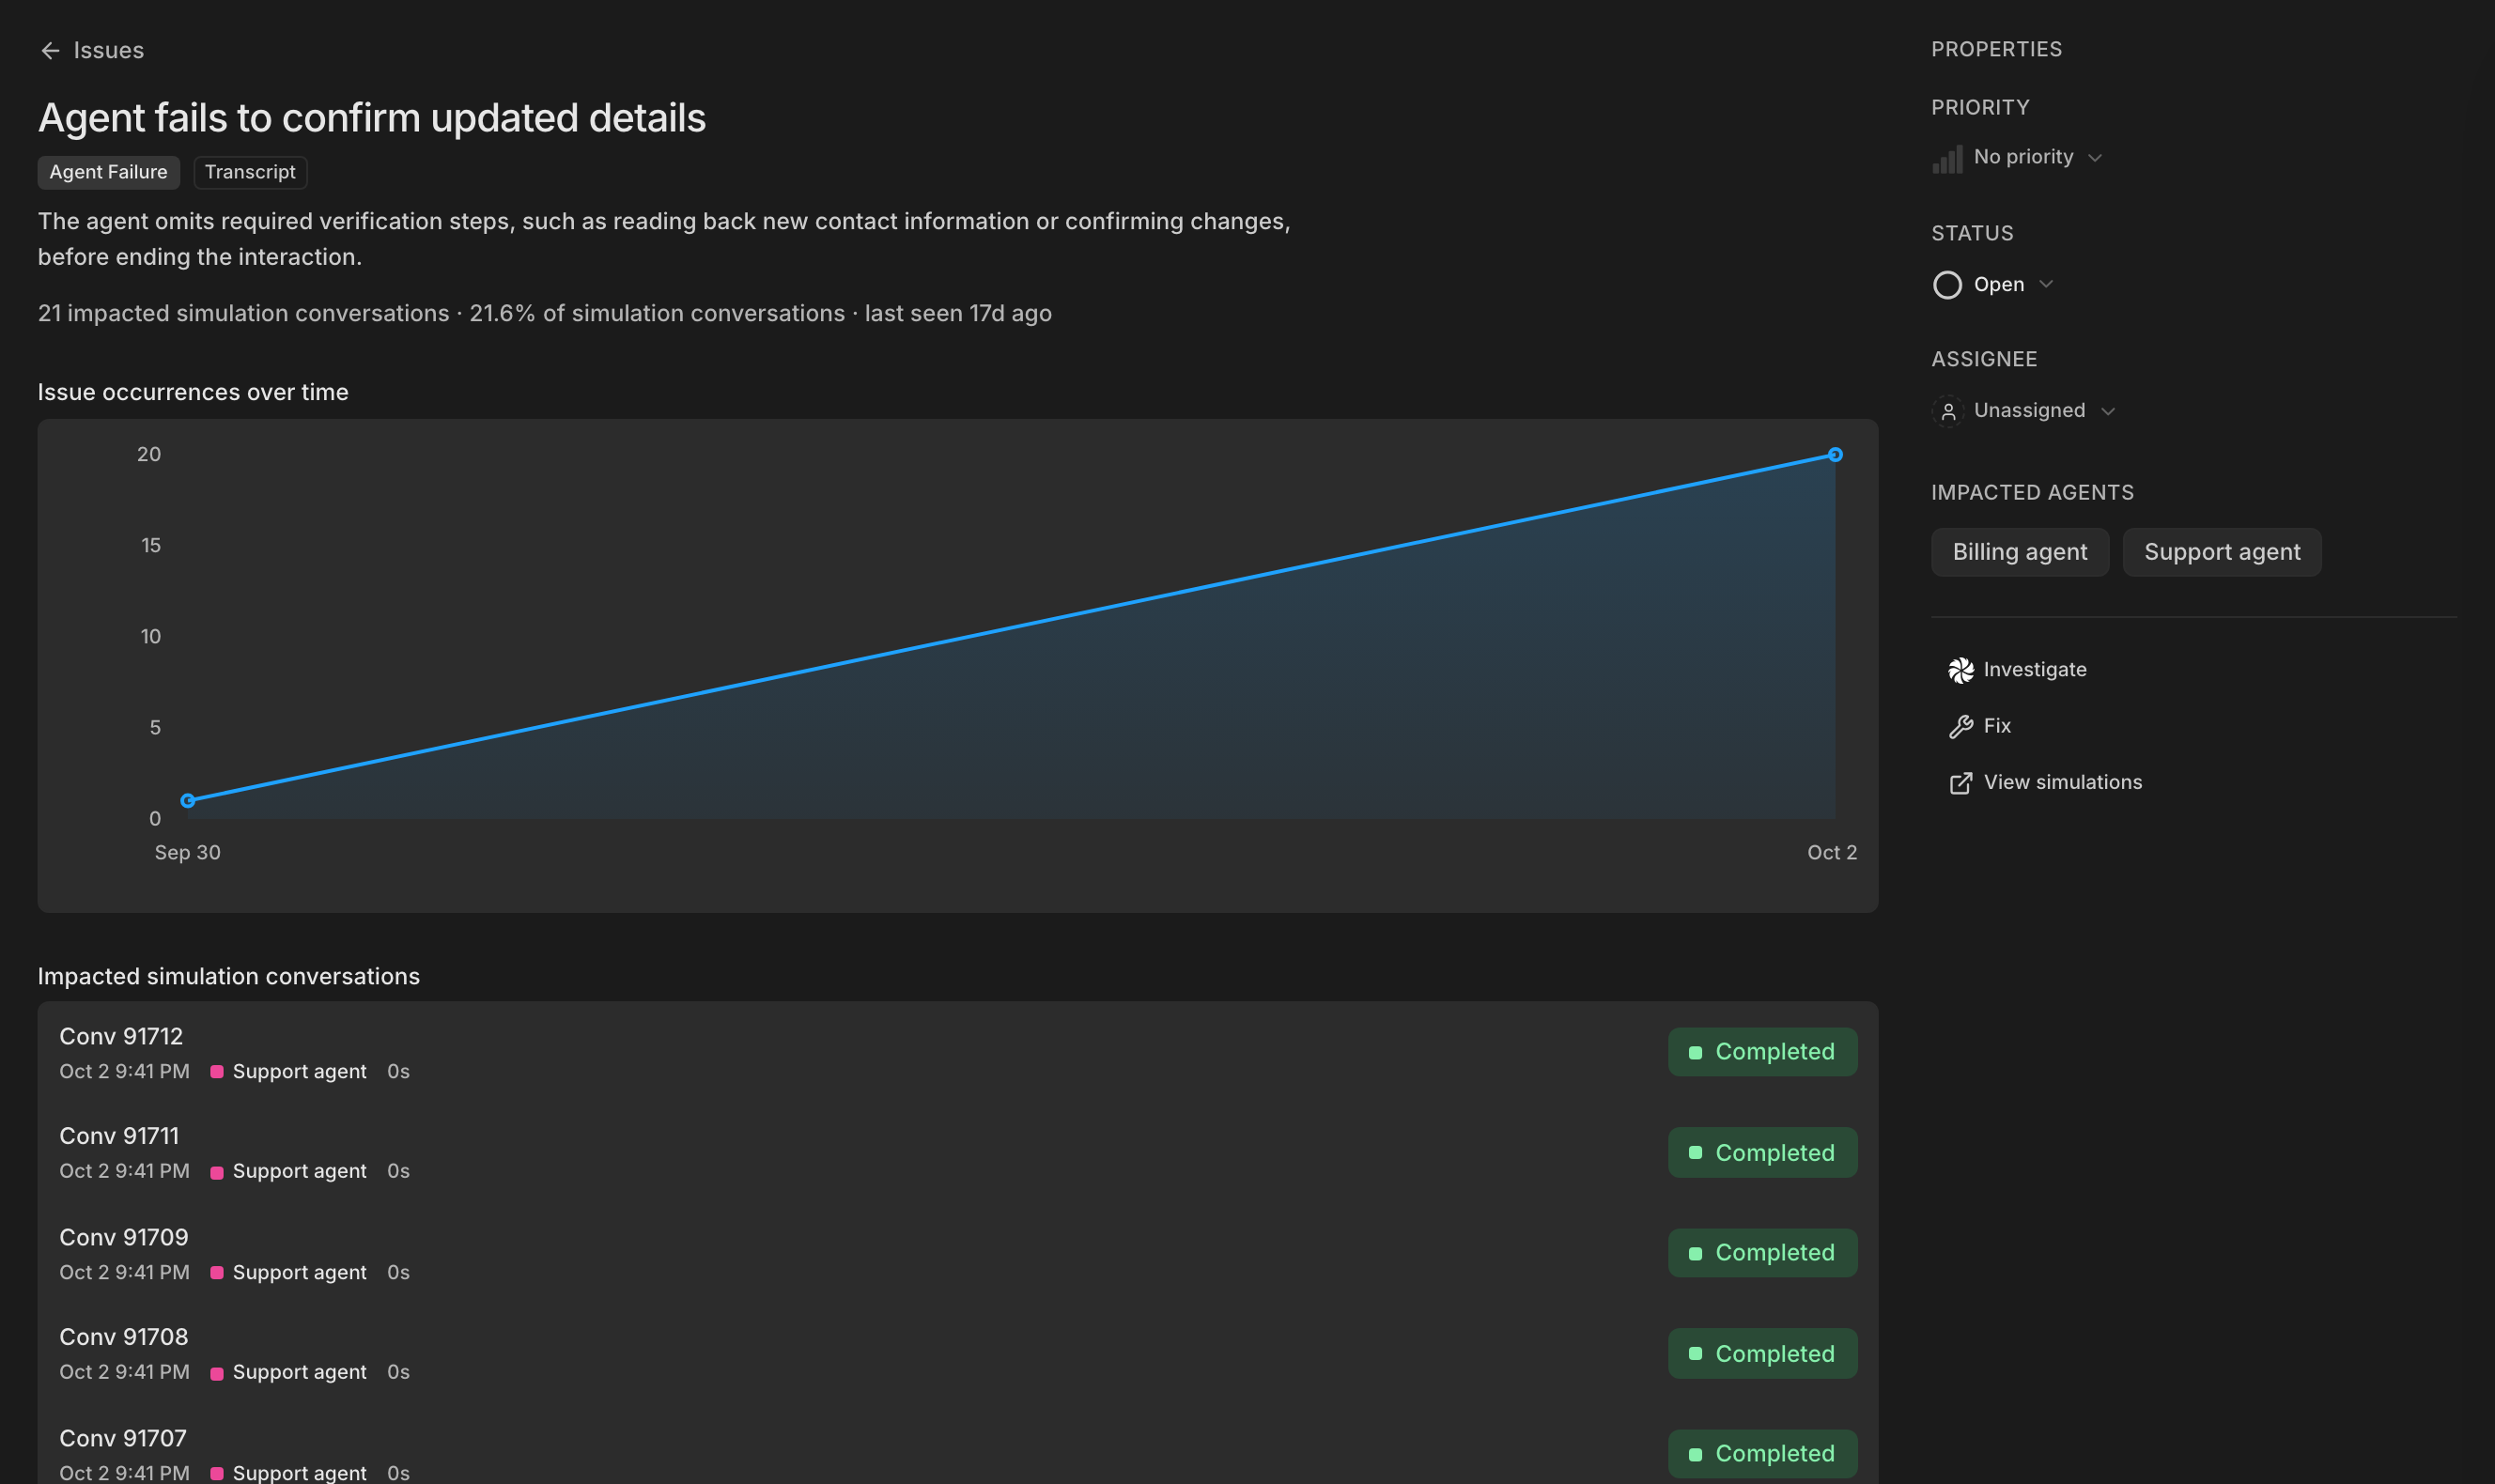
Task: Select the Billing agent chip
Action: tap(2020, 552)
